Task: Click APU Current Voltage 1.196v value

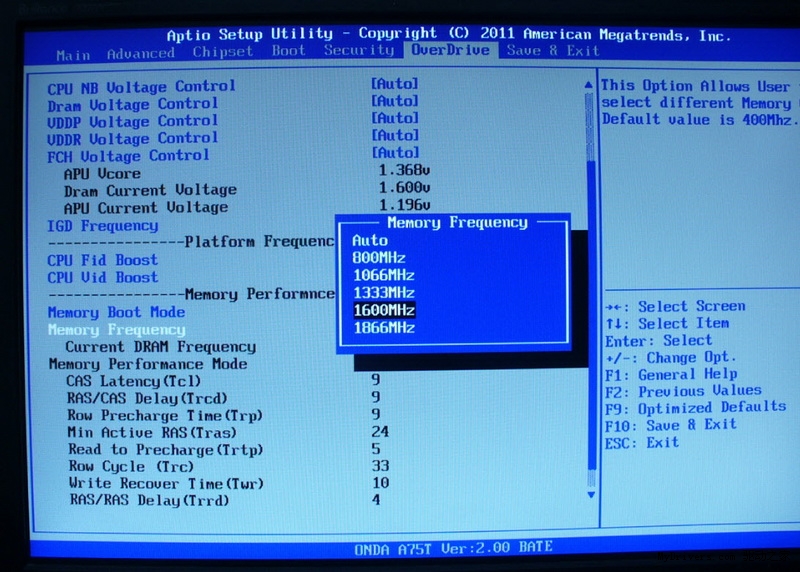Action: pos(404,205)
